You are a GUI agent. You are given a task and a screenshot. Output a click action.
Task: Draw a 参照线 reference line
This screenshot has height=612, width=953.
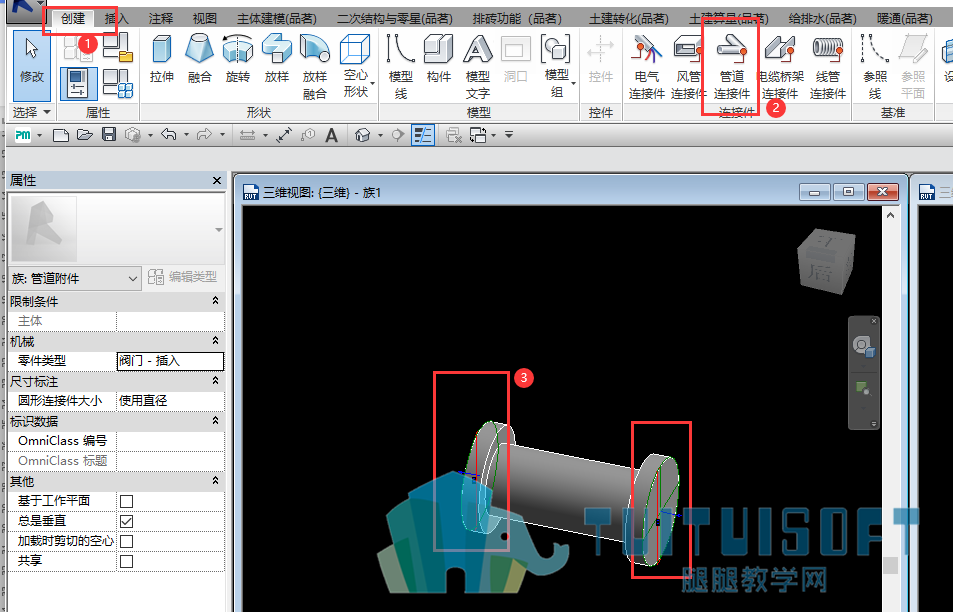pyautogui.click(x=875, y=67)
